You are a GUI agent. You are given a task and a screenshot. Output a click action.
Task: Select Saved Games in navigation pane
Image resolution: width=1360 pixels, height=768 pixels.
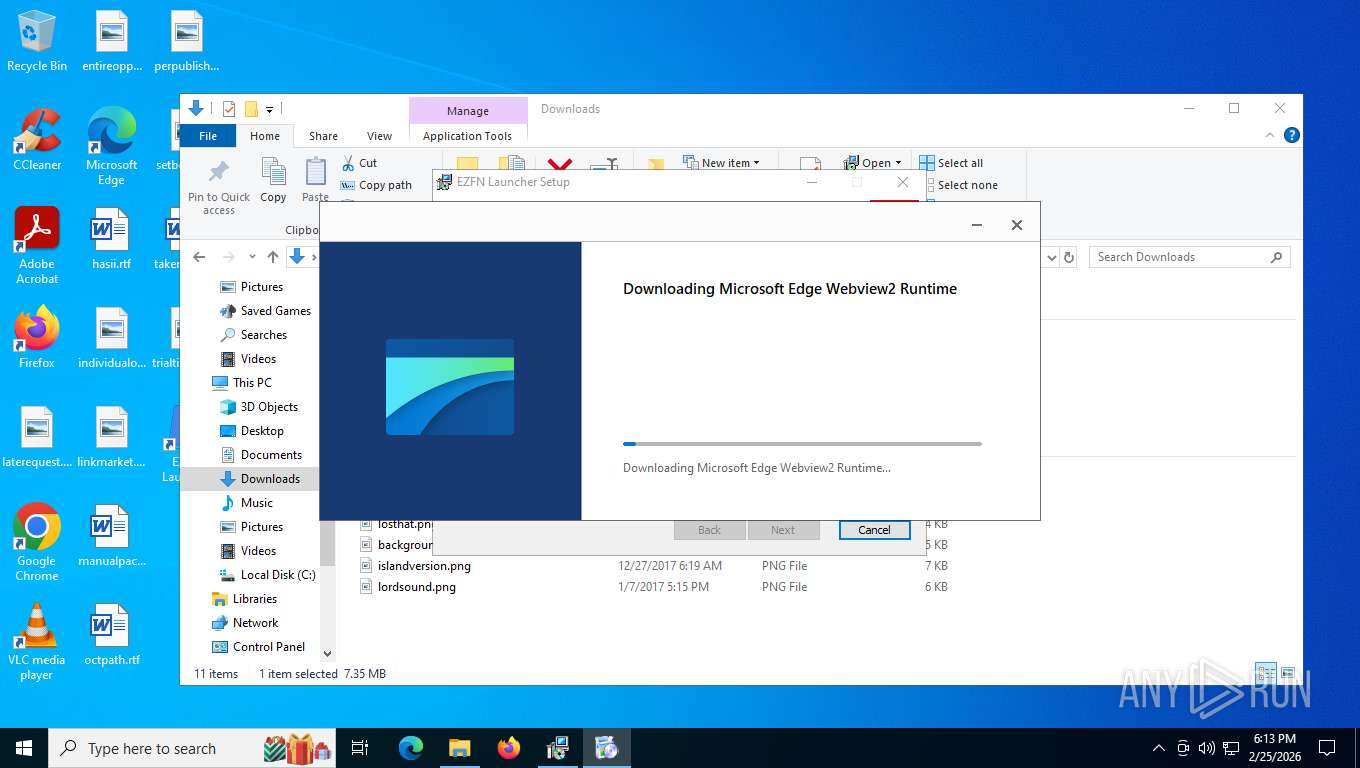(265, 311)
